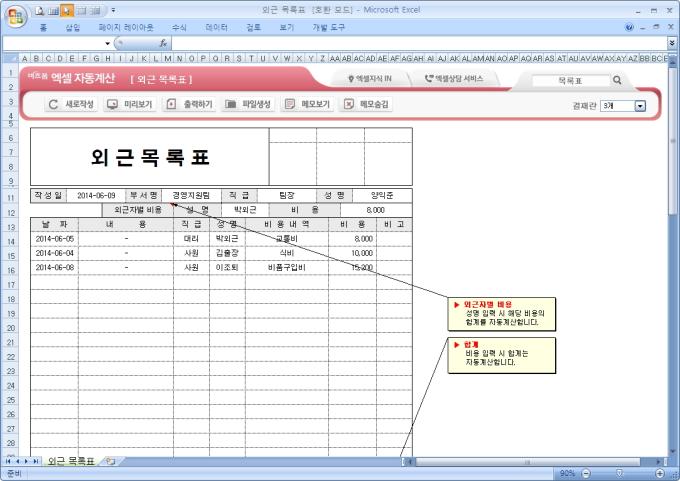Go to first sheet with tab navigation arrow

click(x=8, y=461)
